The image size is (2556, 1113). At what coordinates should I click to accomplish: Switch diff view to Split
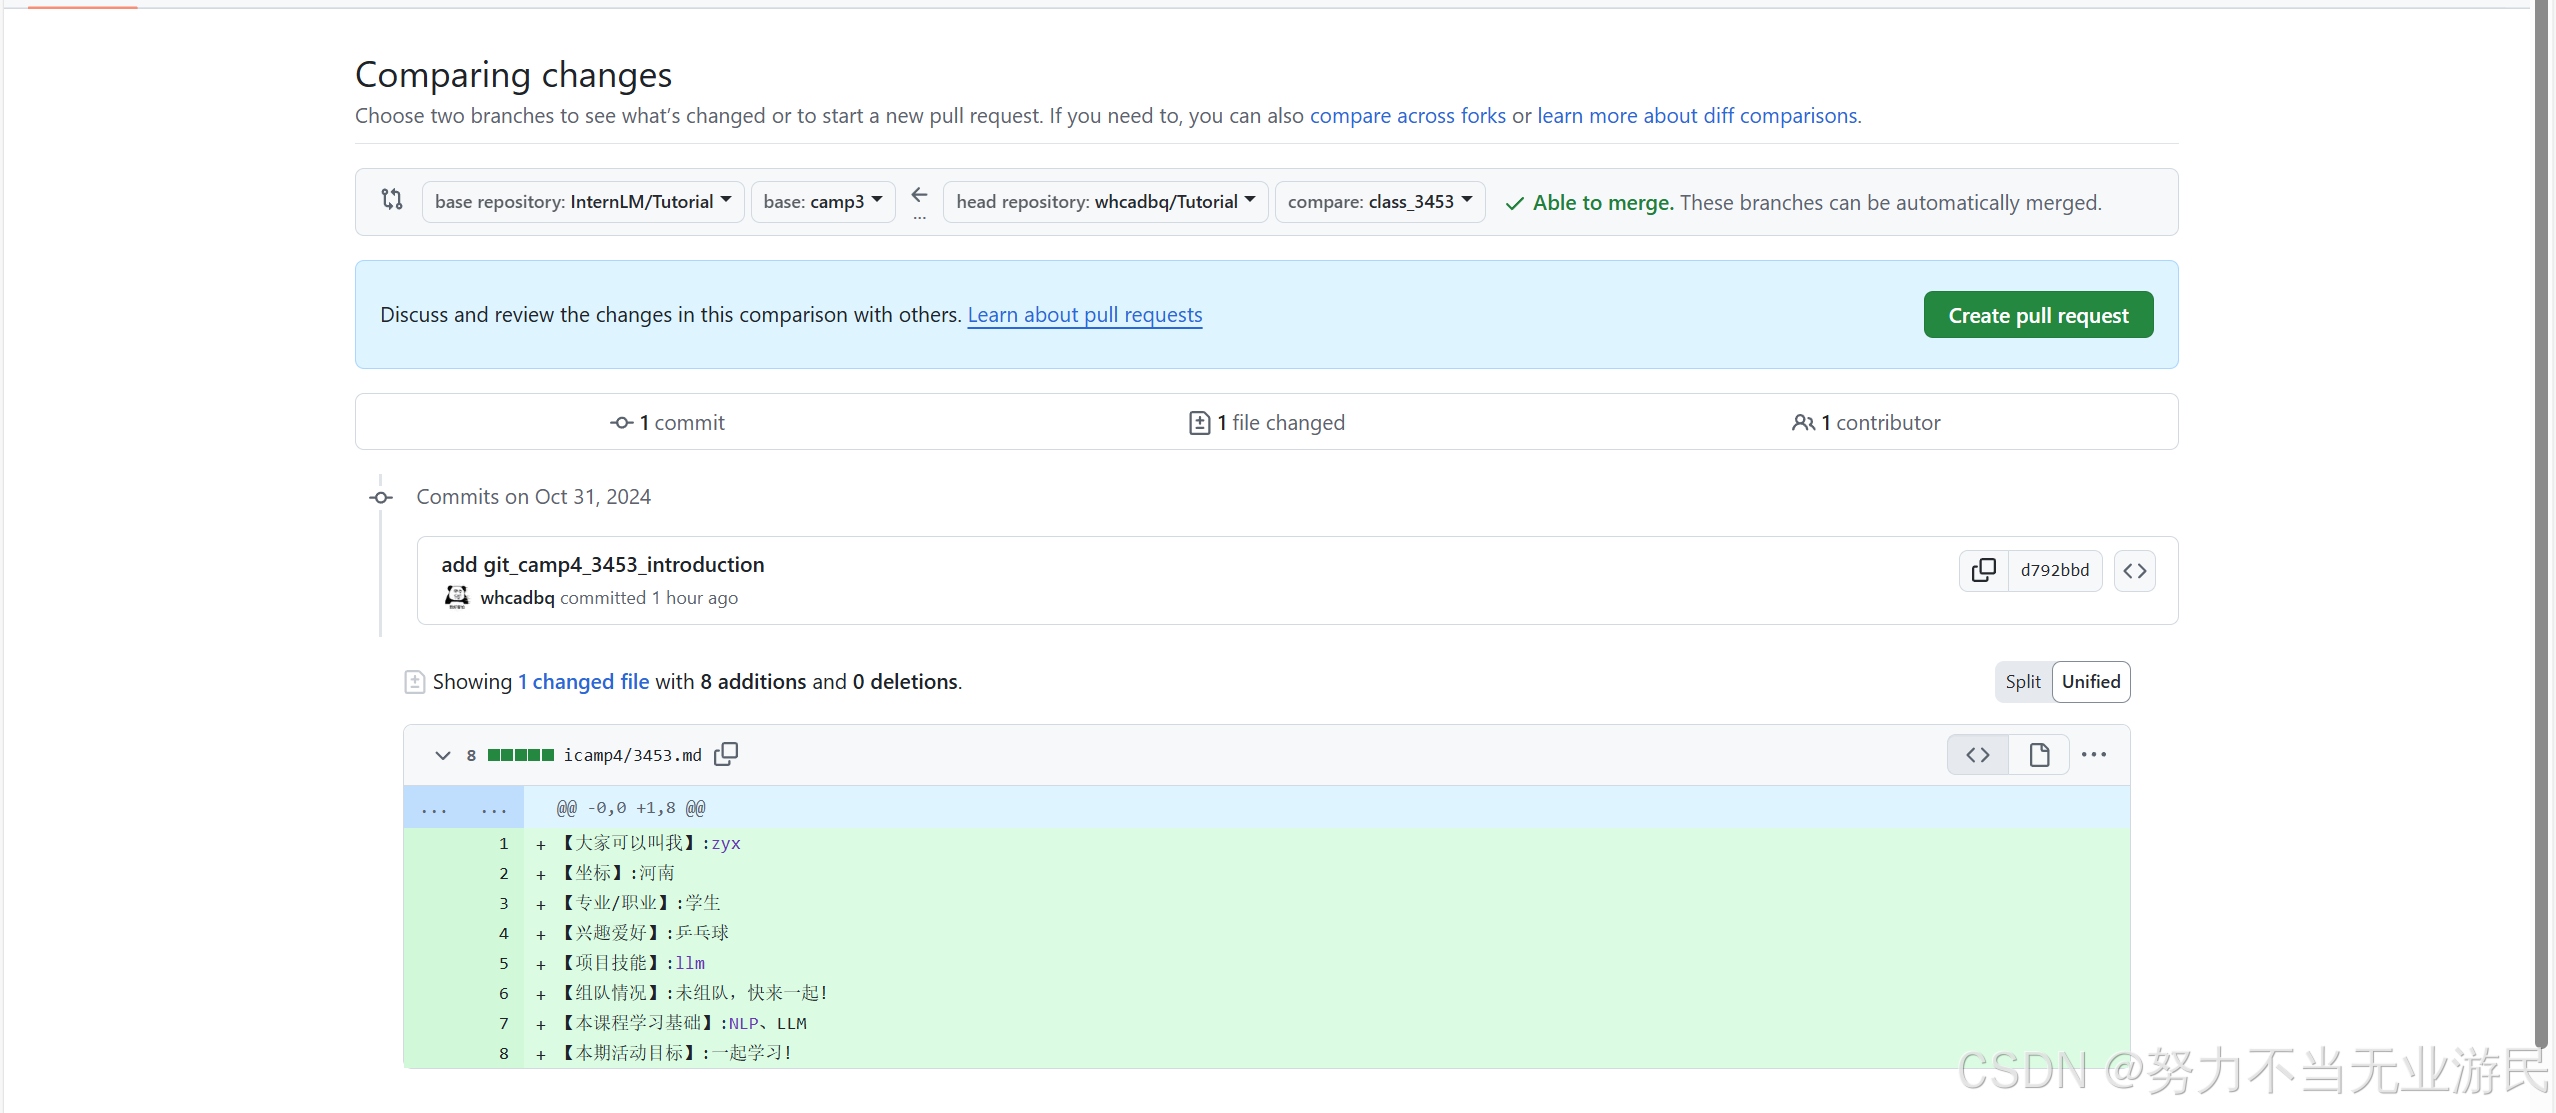(2022, 682)
